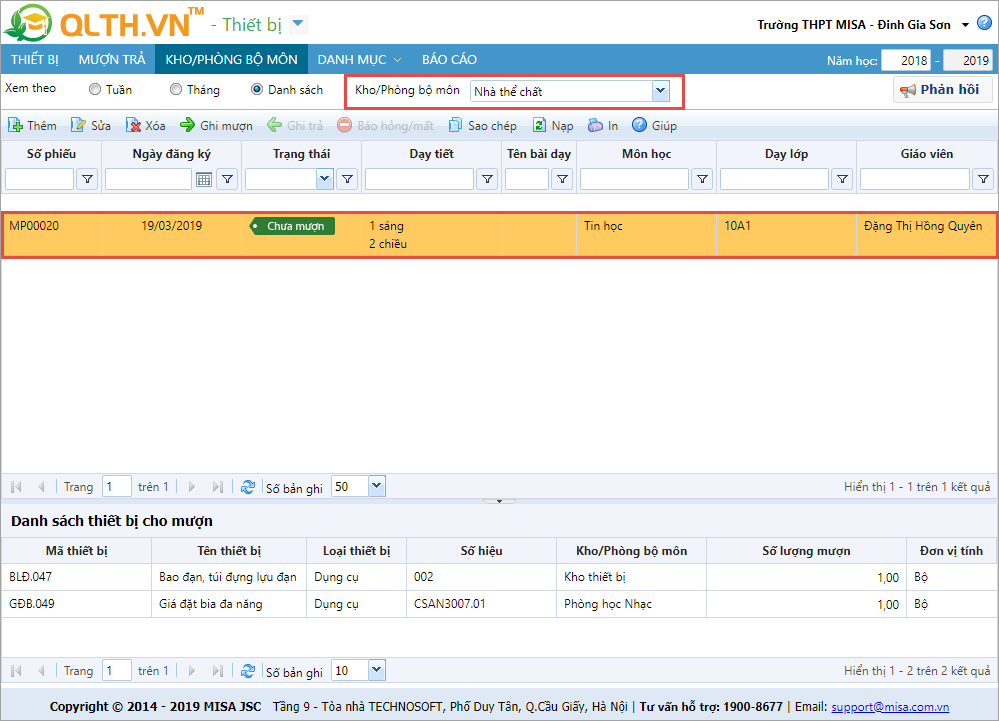Click filter icon under Trạng thái
The image size is (999, 721).
[347, 179]
